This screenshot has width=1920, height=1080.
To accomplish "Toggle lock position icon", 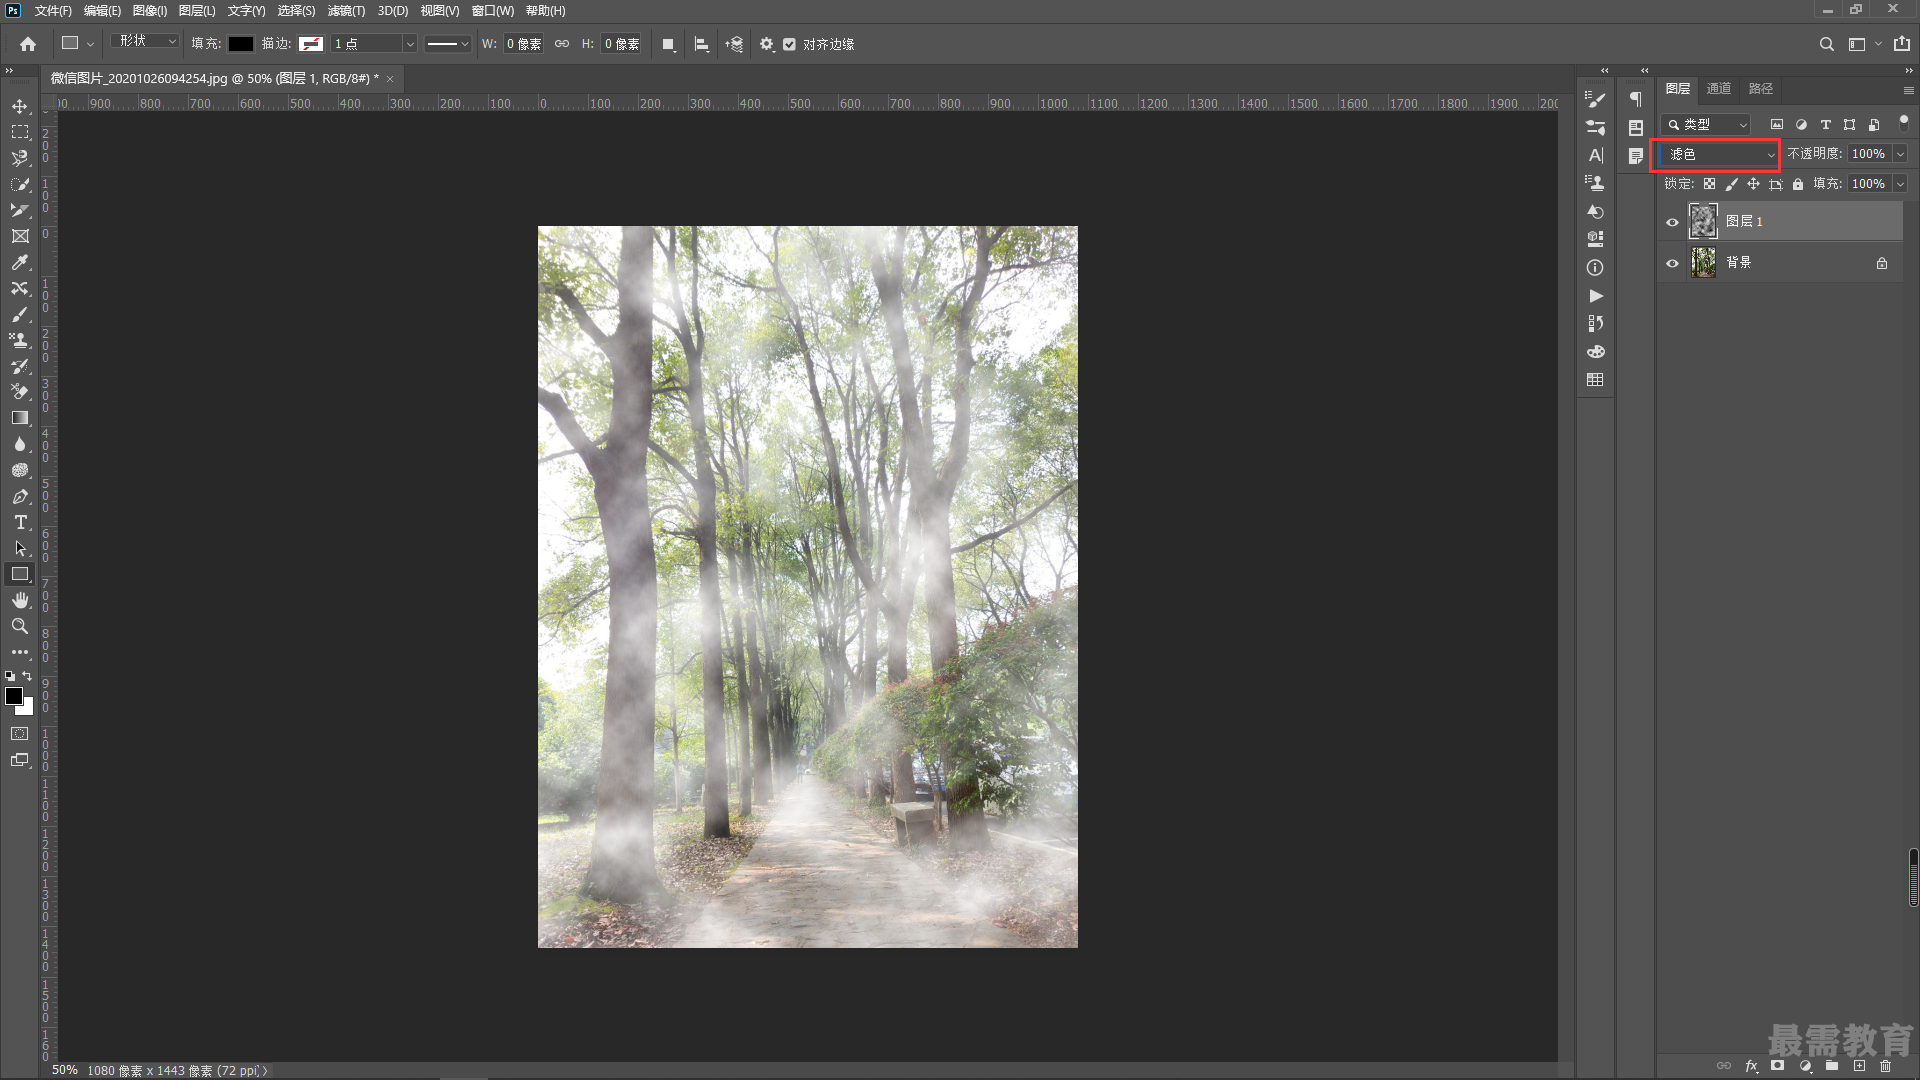I will pos(1753,184).
